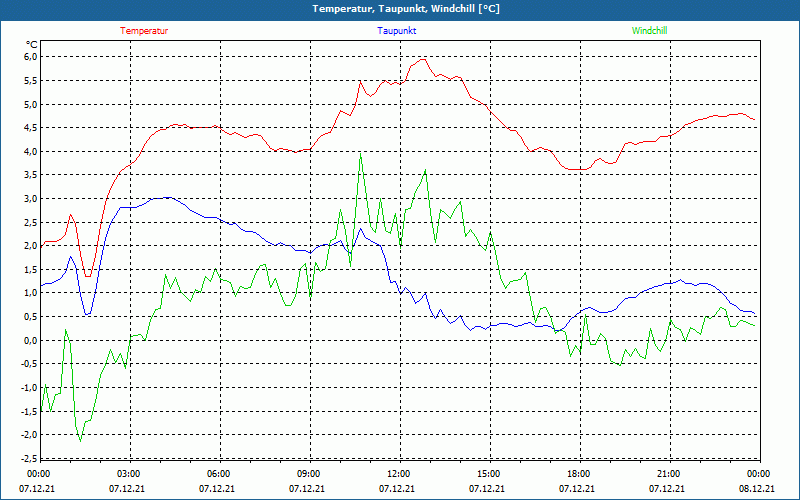Screen dimensions: 800x500
Task: Click the 5,0 y-axis value
Action: click(31, 104)
